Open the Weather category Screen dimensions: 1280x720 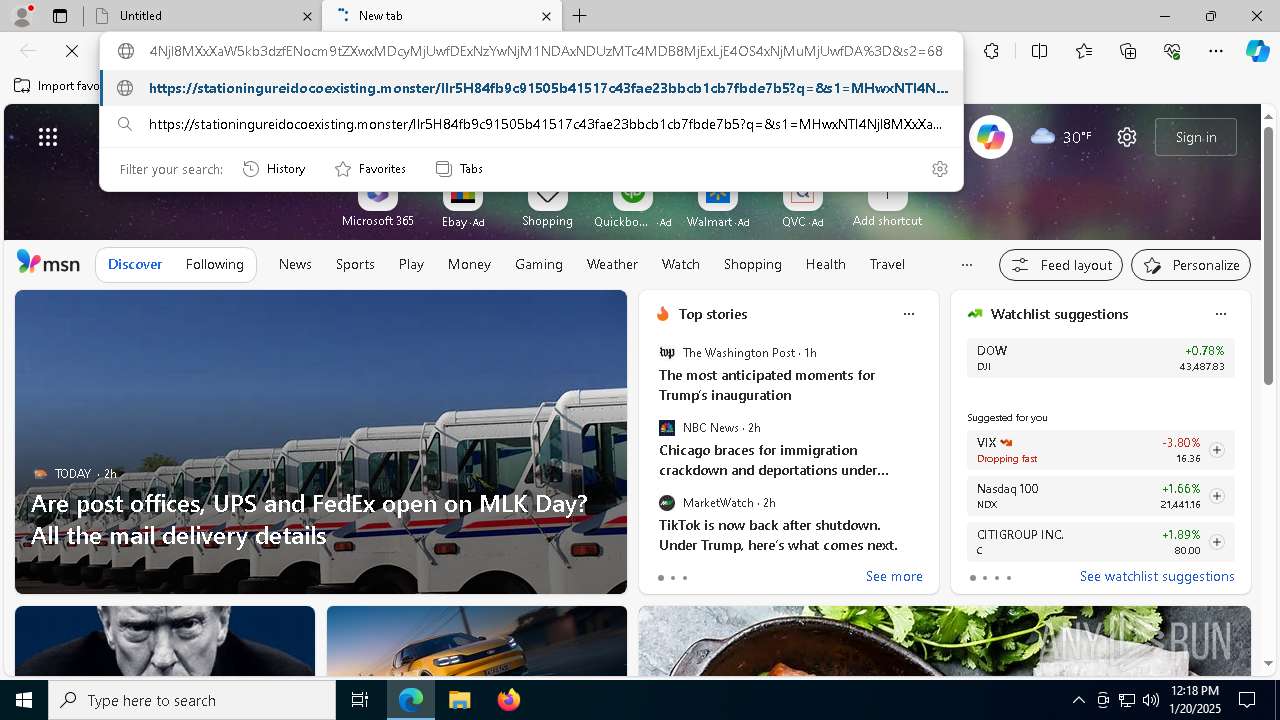click(612, 264)
